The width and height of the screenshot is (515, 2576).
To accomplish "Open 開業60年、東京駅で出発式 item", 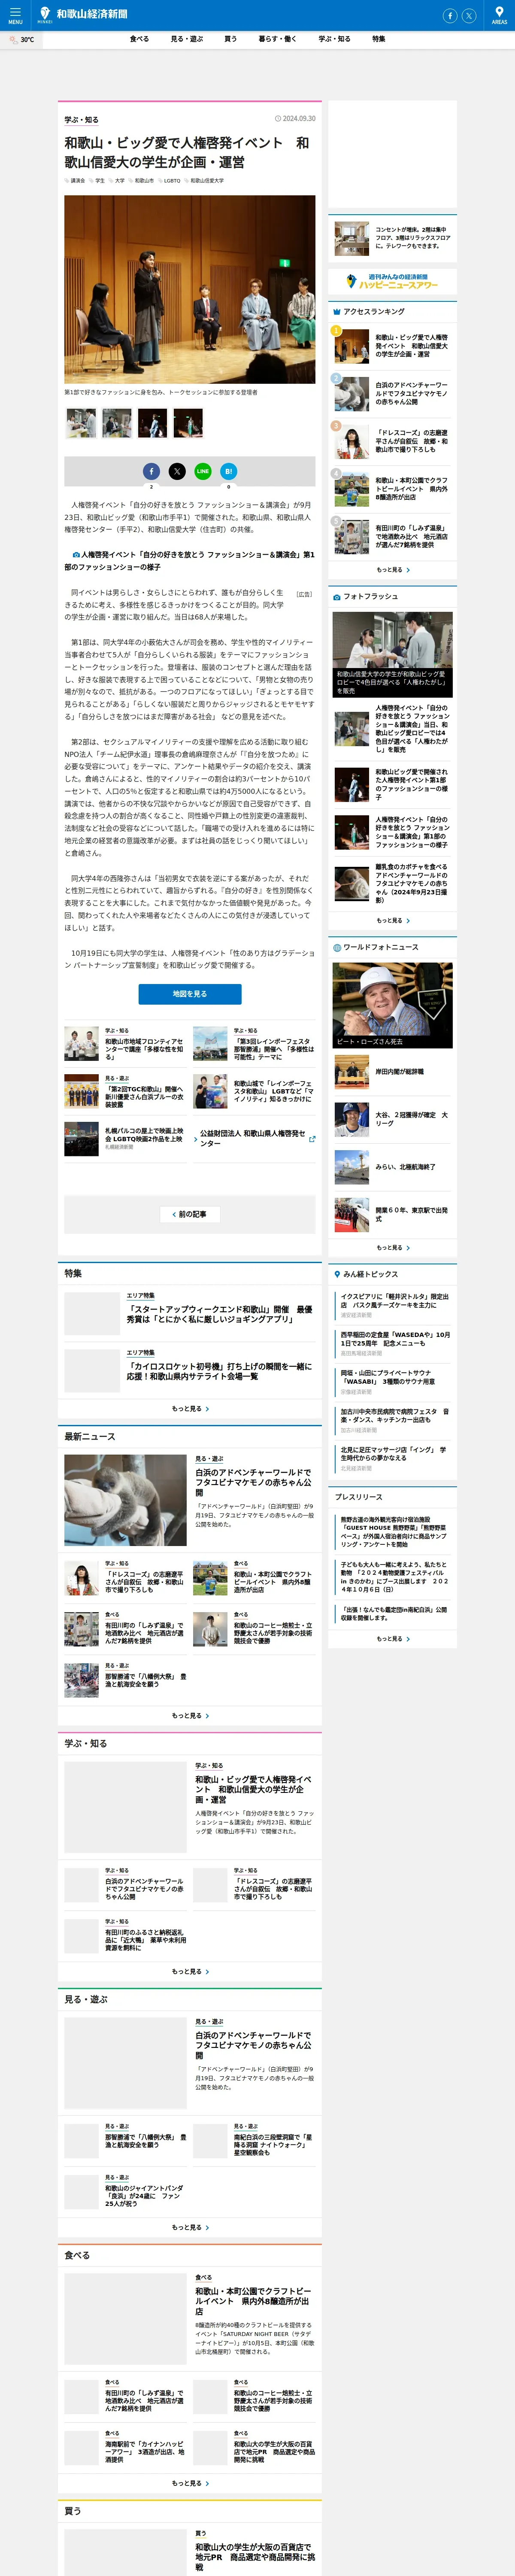I will click(392, 1215).
